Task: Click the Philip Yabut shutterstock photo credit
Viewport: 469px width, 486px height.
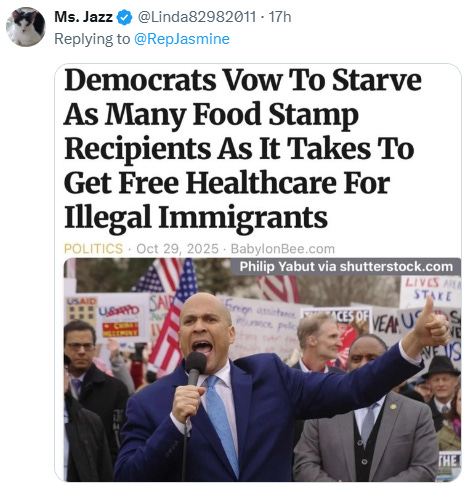Action: (x=346, y=267)
